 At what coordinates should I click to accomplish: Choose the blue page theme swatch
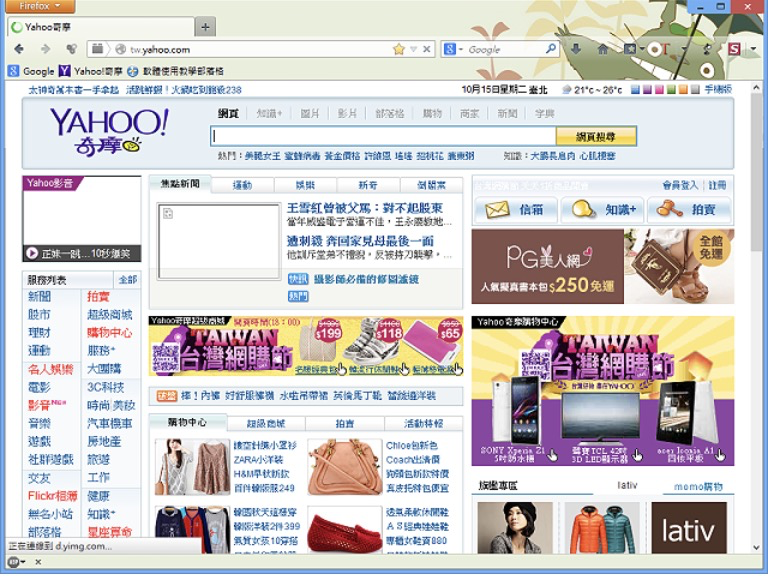[635, 90]
